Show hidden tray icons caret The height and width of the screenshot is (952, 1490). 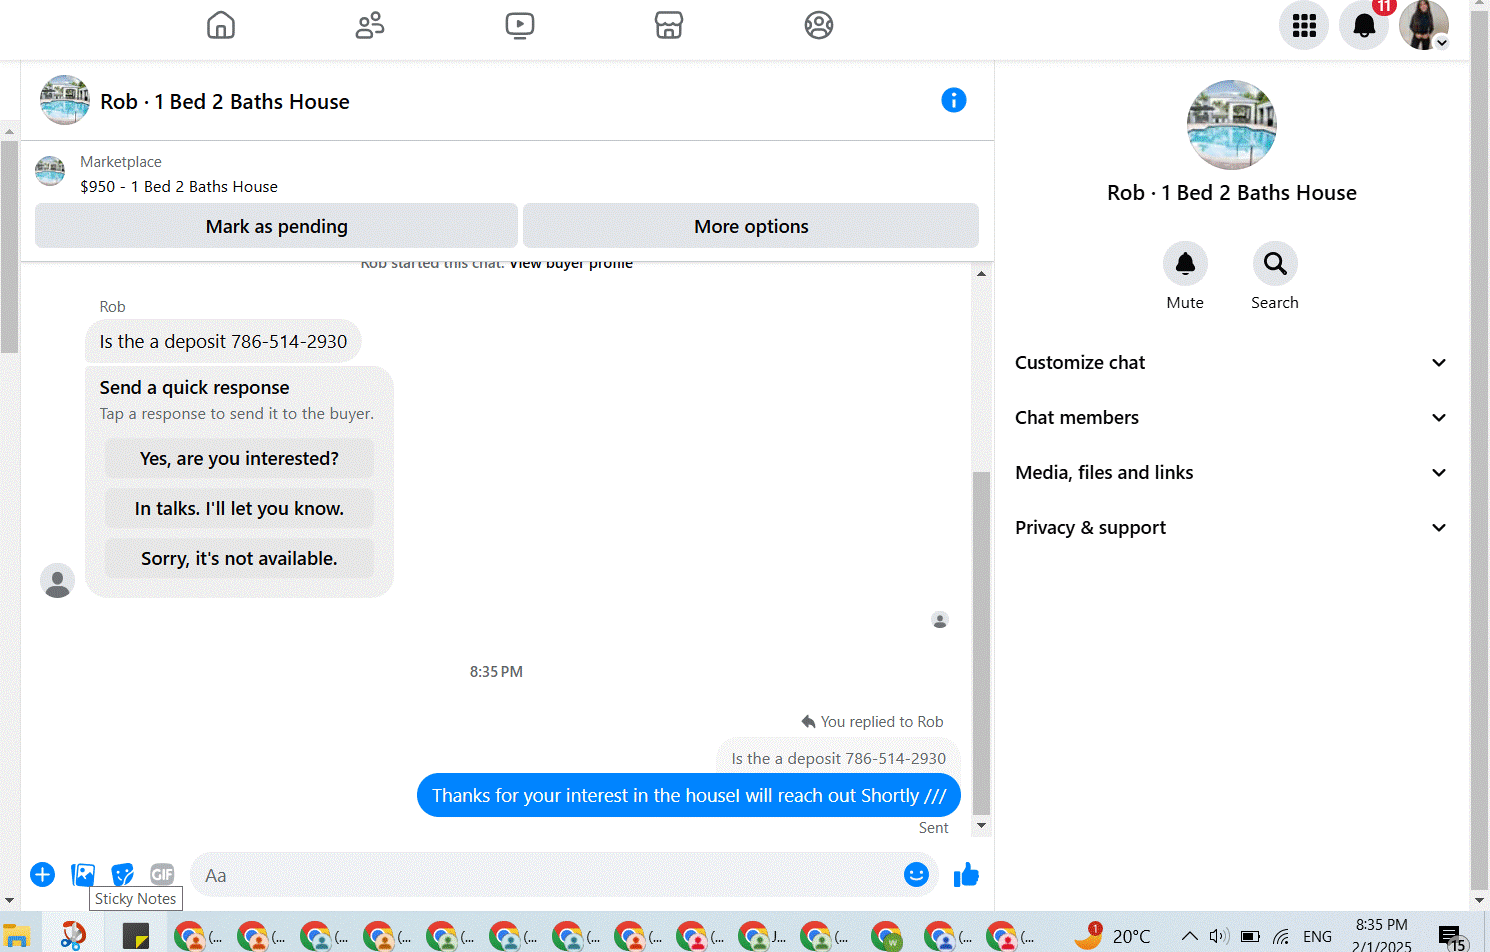tap(1189, 936)
